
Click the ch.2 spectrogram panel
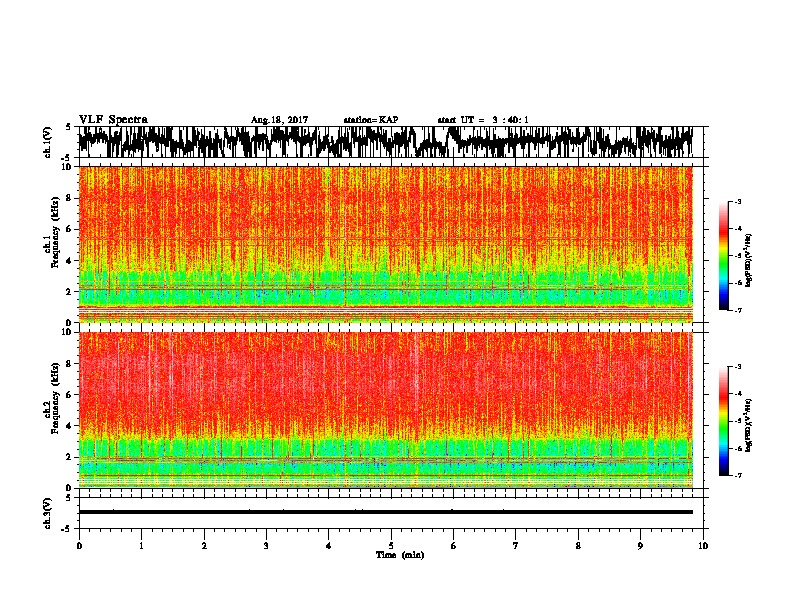(385, 410)
